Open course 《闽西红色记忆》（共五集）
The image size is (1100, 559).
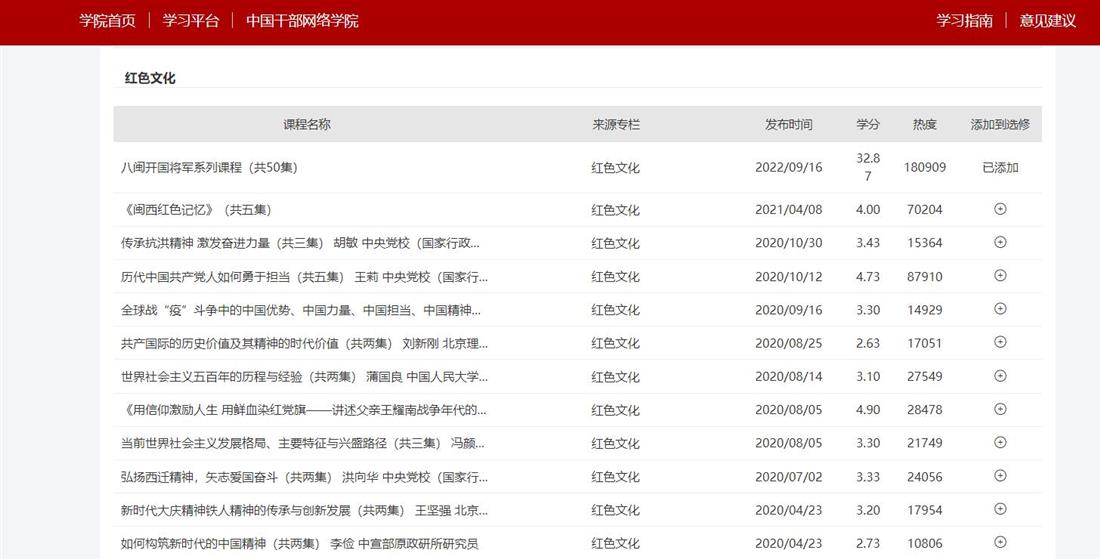[x=196, y=210]
